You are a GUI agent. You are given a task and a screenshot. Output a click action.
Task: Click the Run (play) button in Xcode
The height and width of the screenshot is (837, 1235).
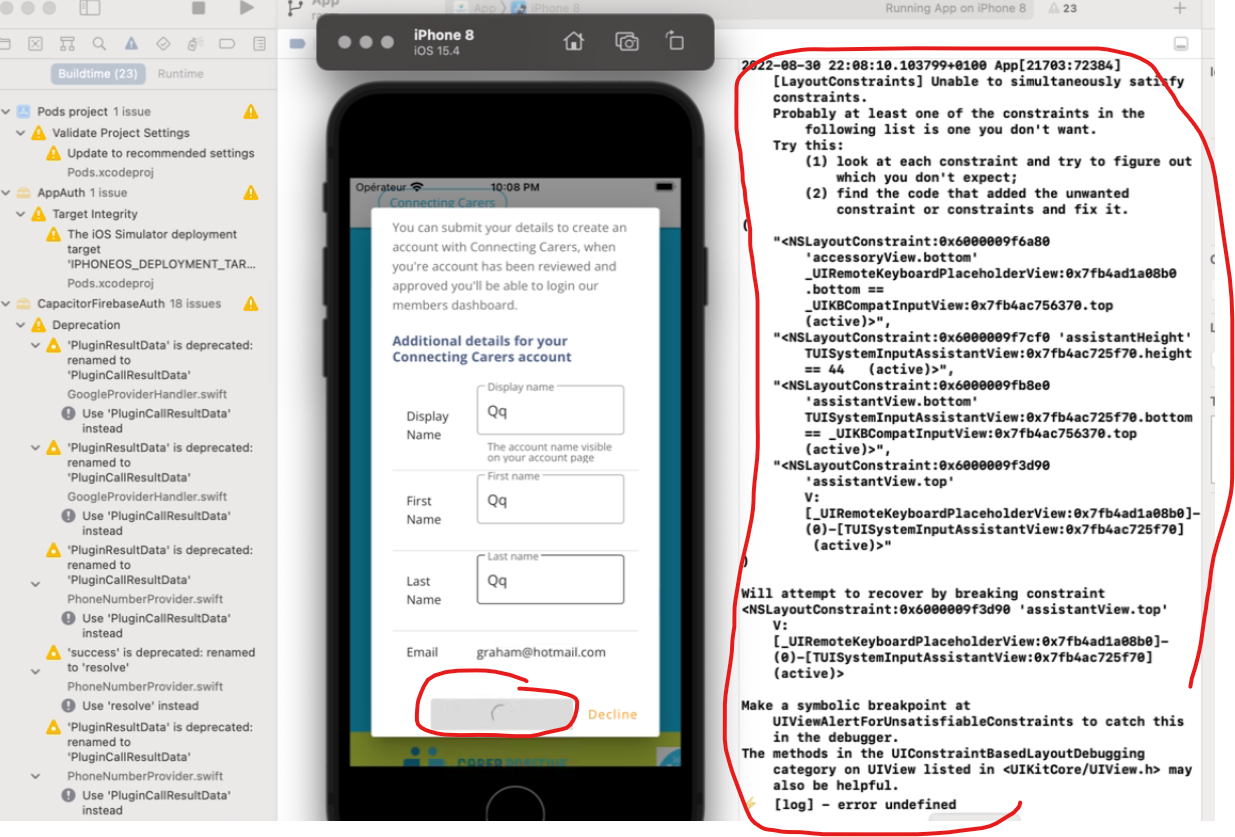(247, 8)
